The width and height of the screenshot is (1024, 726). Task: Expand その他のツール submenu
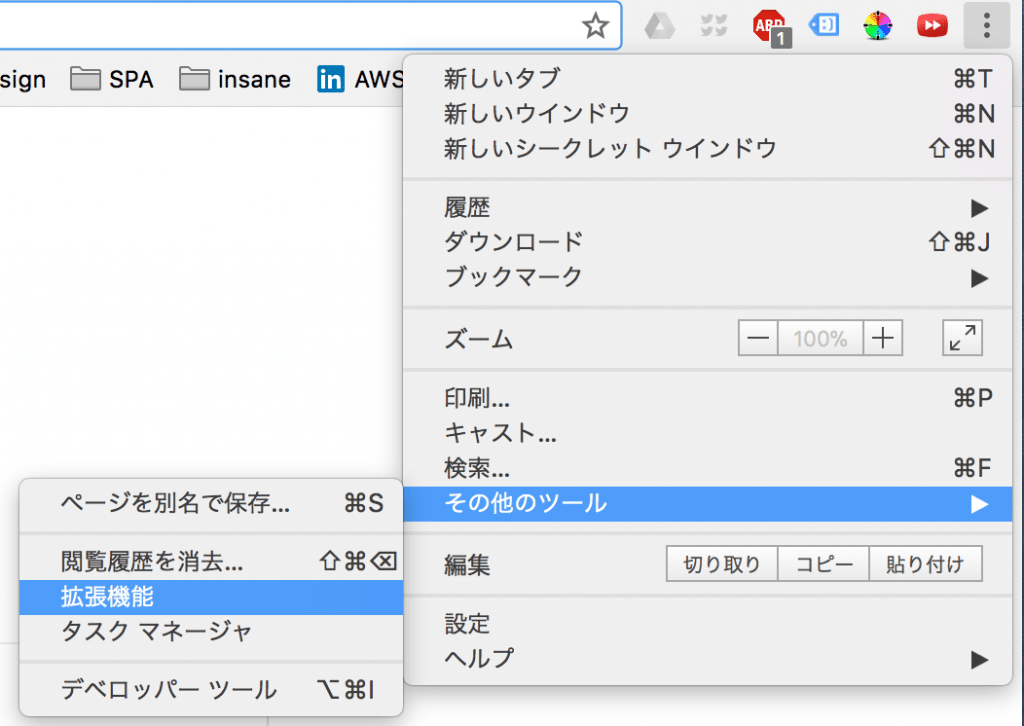point(707,504)
